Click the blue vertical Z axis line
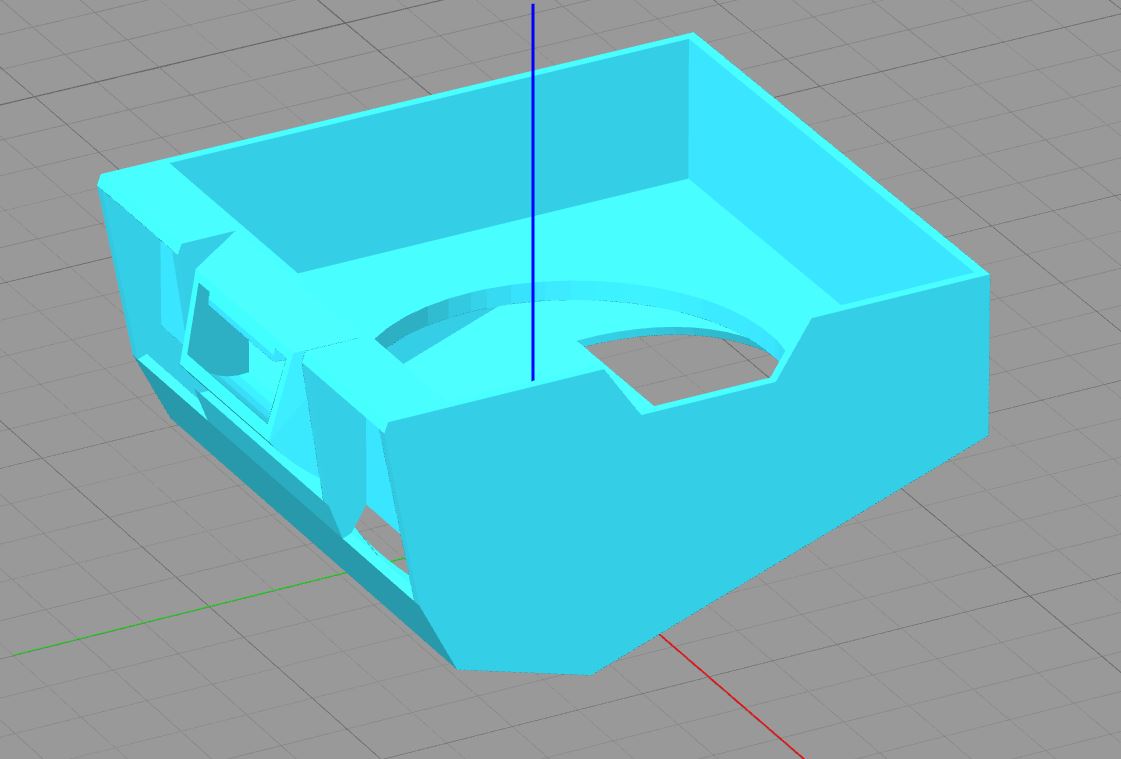Screen dimensions: 1121x759 [x=533, y=192]
